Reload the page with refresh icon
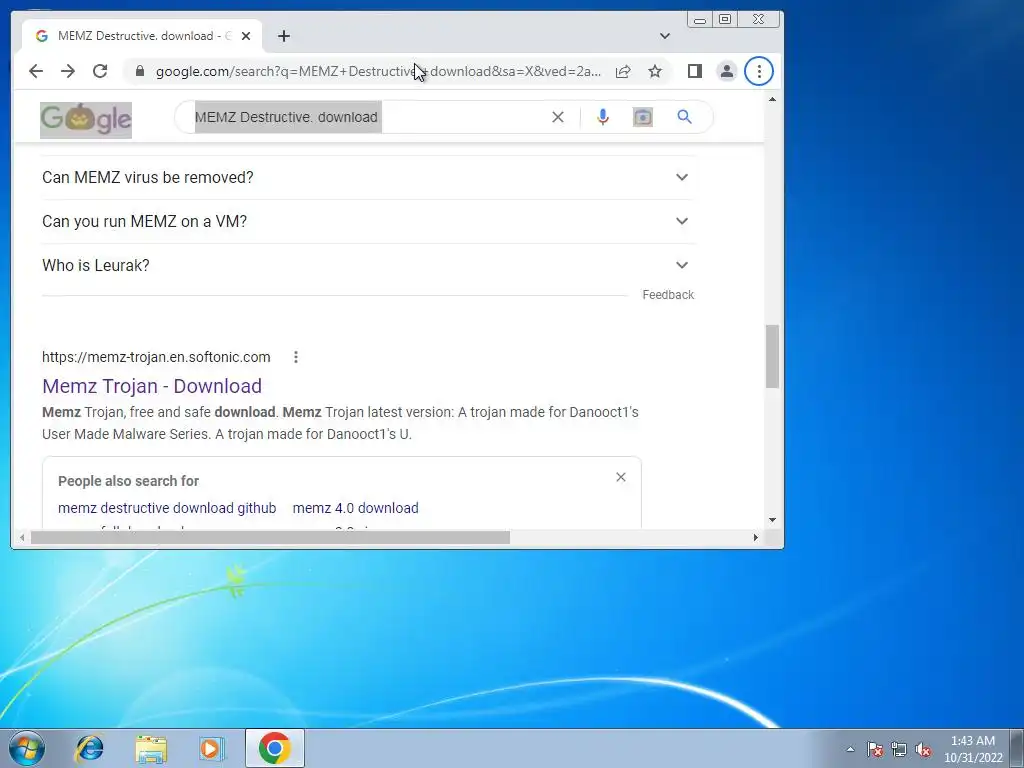Image resolution: width=1024 pixels, height=768 pixels. (100, 71)
